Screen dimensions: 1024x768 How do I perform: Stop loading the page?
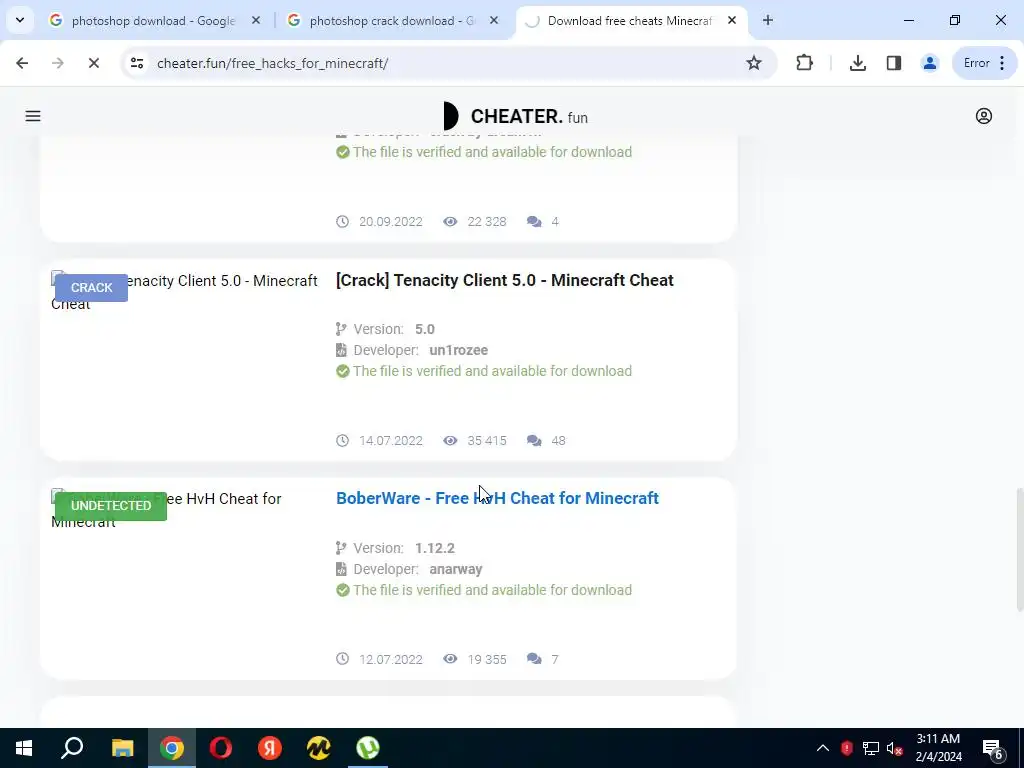(x=93, y=63)
